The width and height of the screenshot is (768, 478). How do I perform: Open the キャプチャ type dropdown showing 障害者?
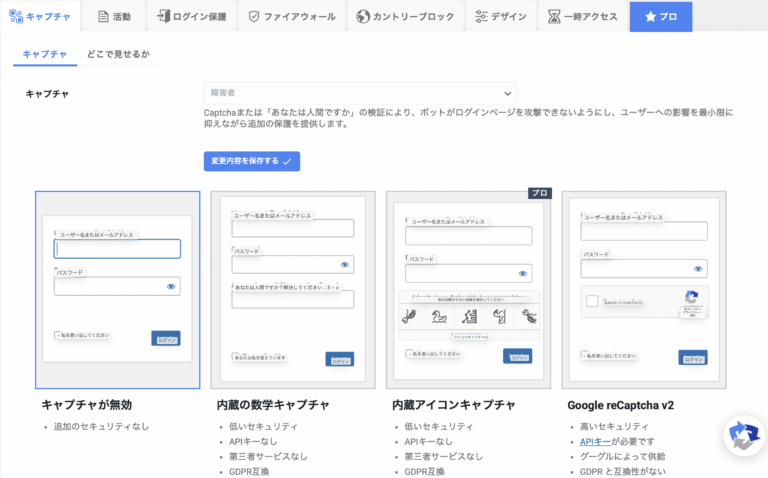(x=359, y=93)
